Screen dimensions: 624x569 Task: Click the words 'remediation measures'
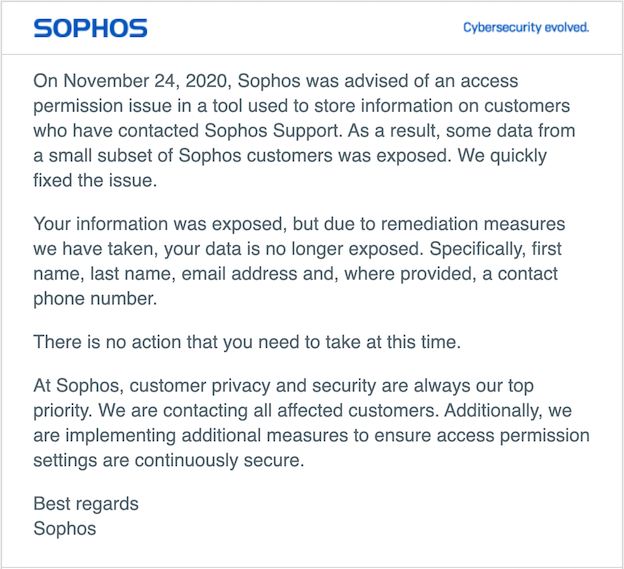473,224
